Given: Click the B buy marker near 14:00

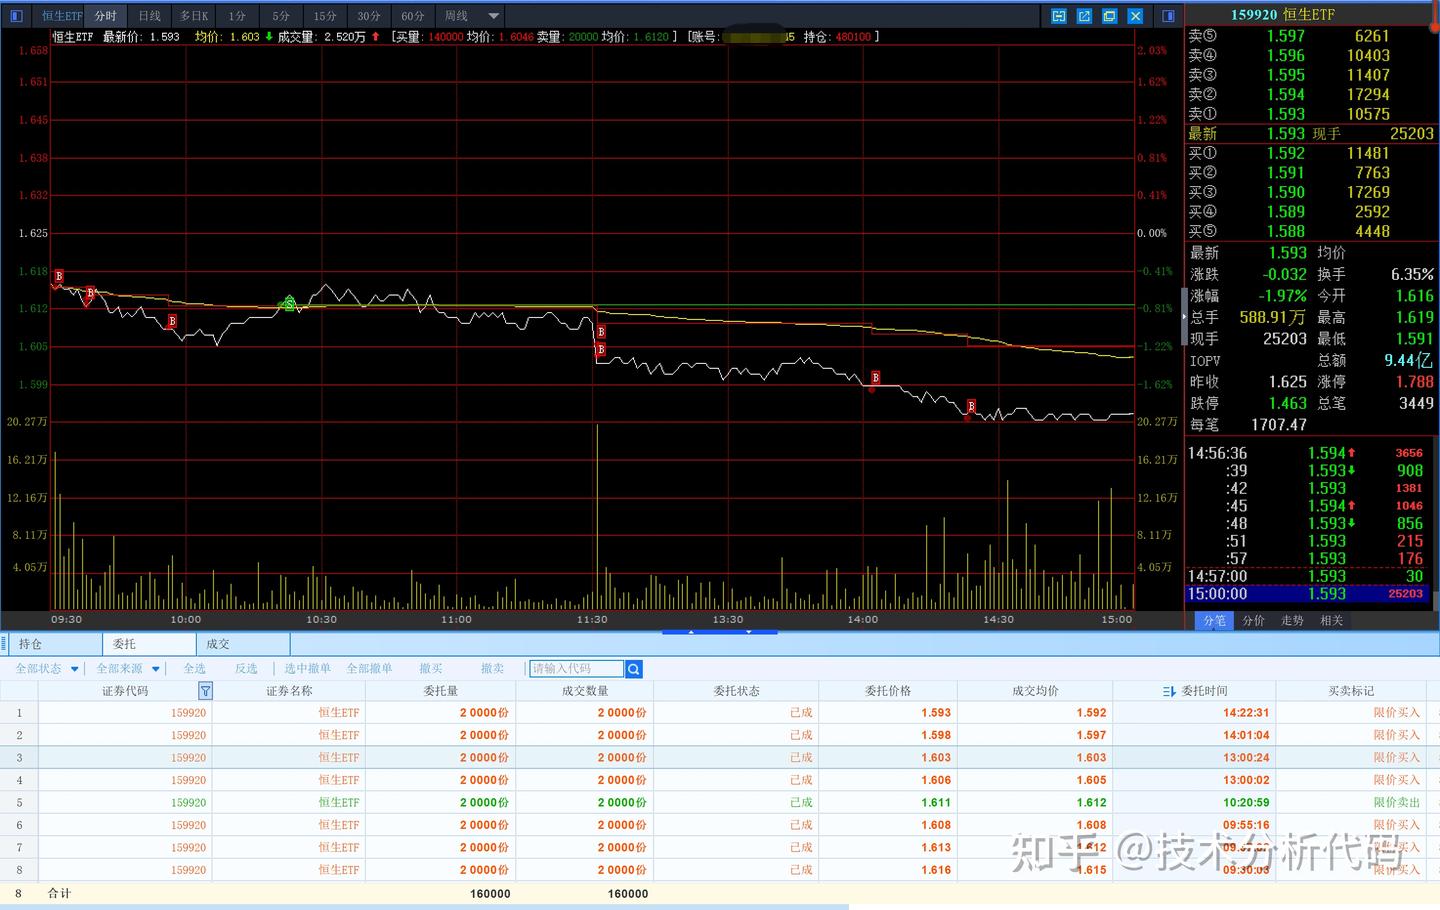Looking at the screenshot, I should click(875, 378).
